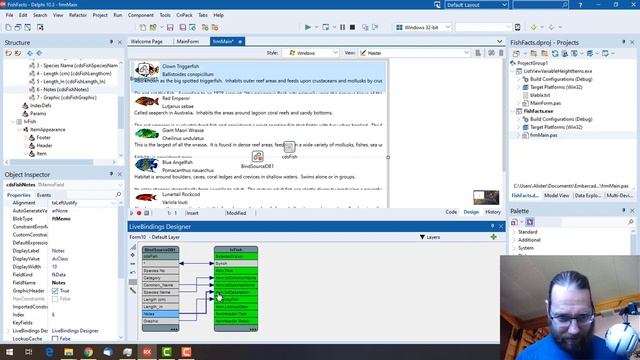The width and height of the screenshot is (640, 360).
Task: Pin the Structure panel
Action: click(111, 42)
